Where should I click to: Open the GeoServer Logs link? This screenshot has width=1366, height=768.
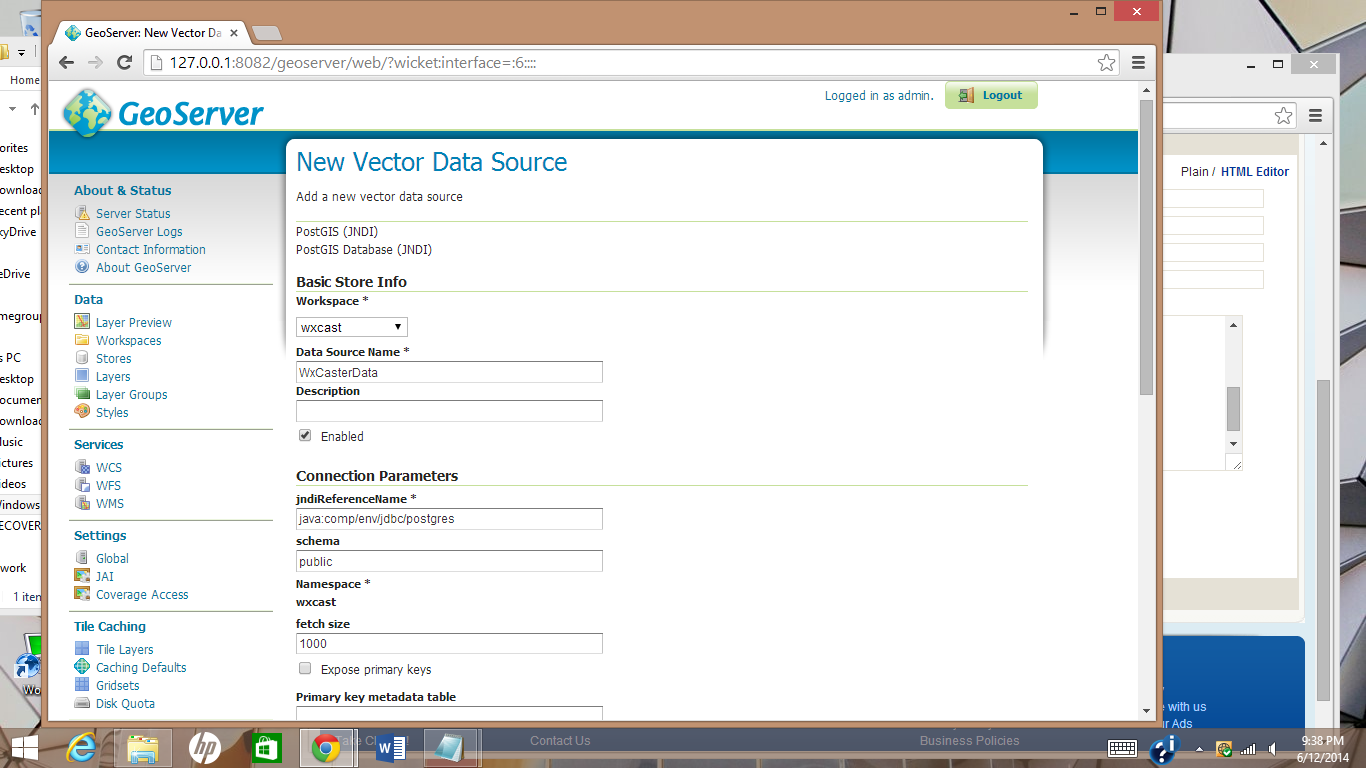pyautogui.click(x=139, y=231)
